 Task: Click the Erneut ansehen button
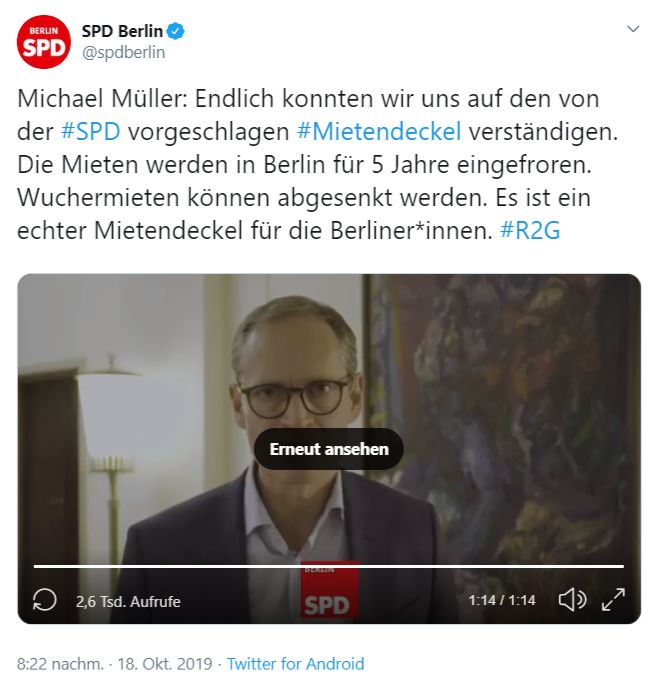(329, 449)
